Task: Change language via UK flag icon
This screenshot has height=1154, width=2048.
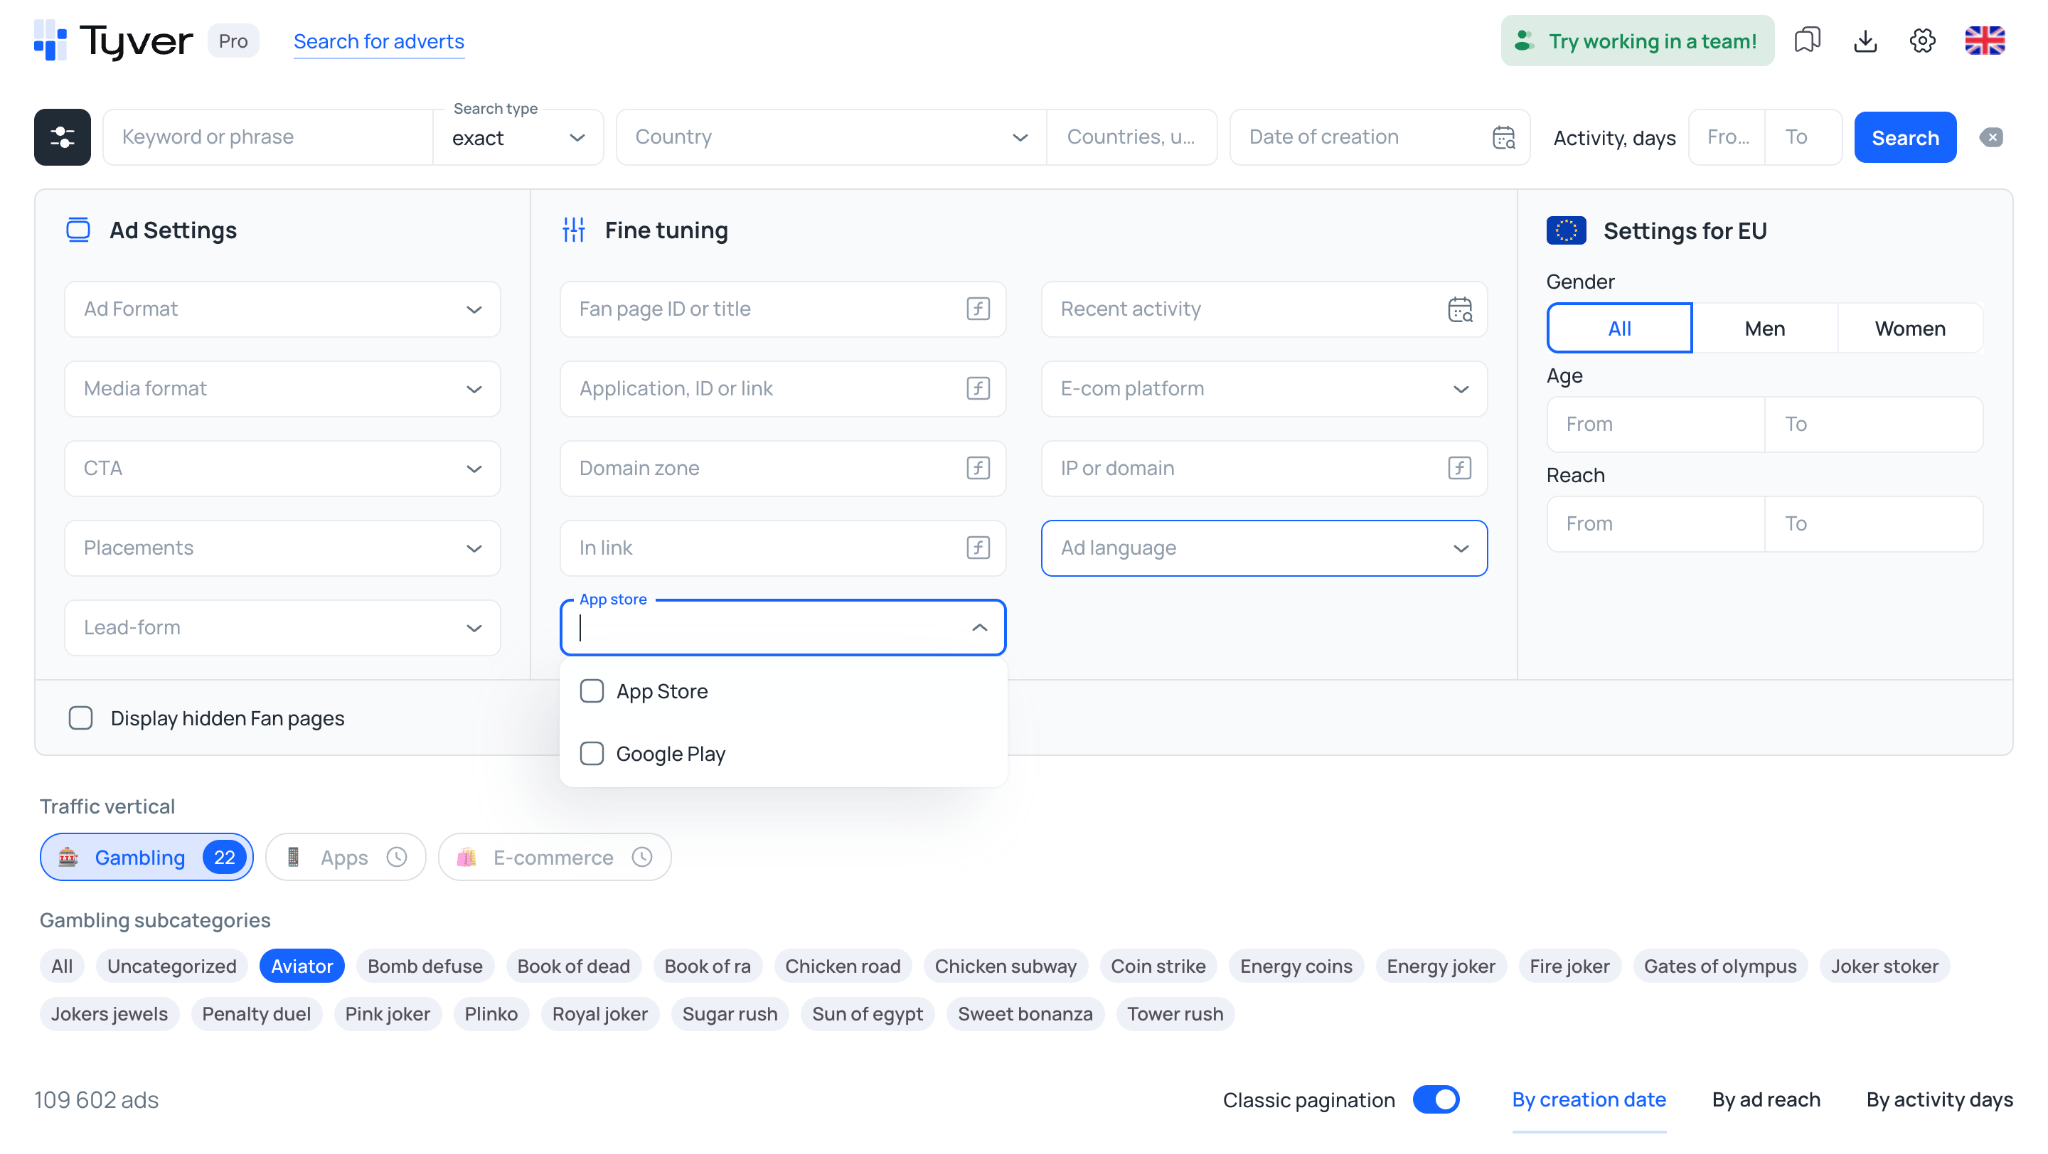Action: [x=1985, y=41]
